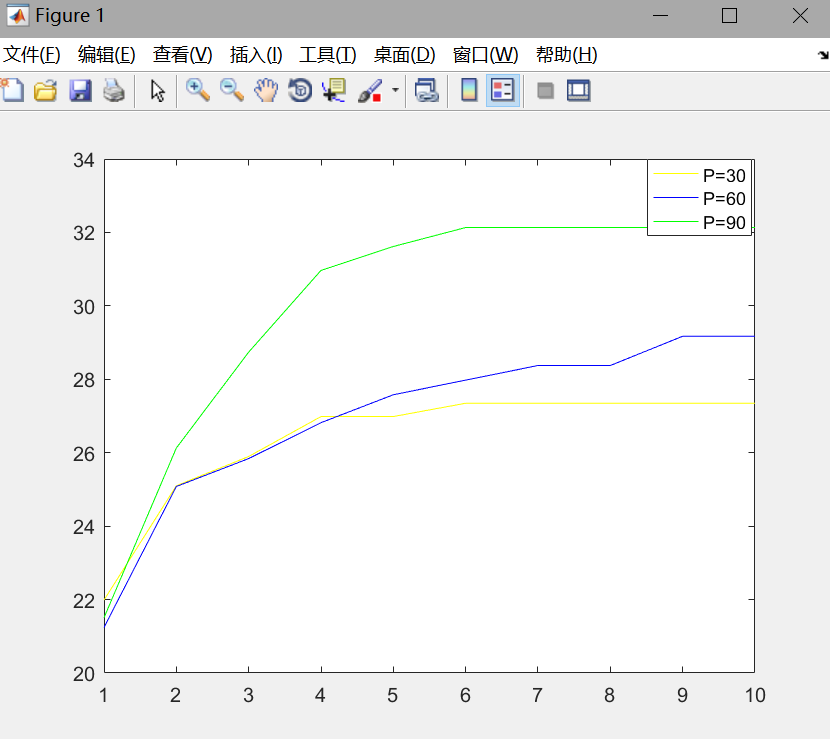Expand the Brush tool color dropdown arrow
The width and height of the screenshot is (830, 739).
click(395, 91)
